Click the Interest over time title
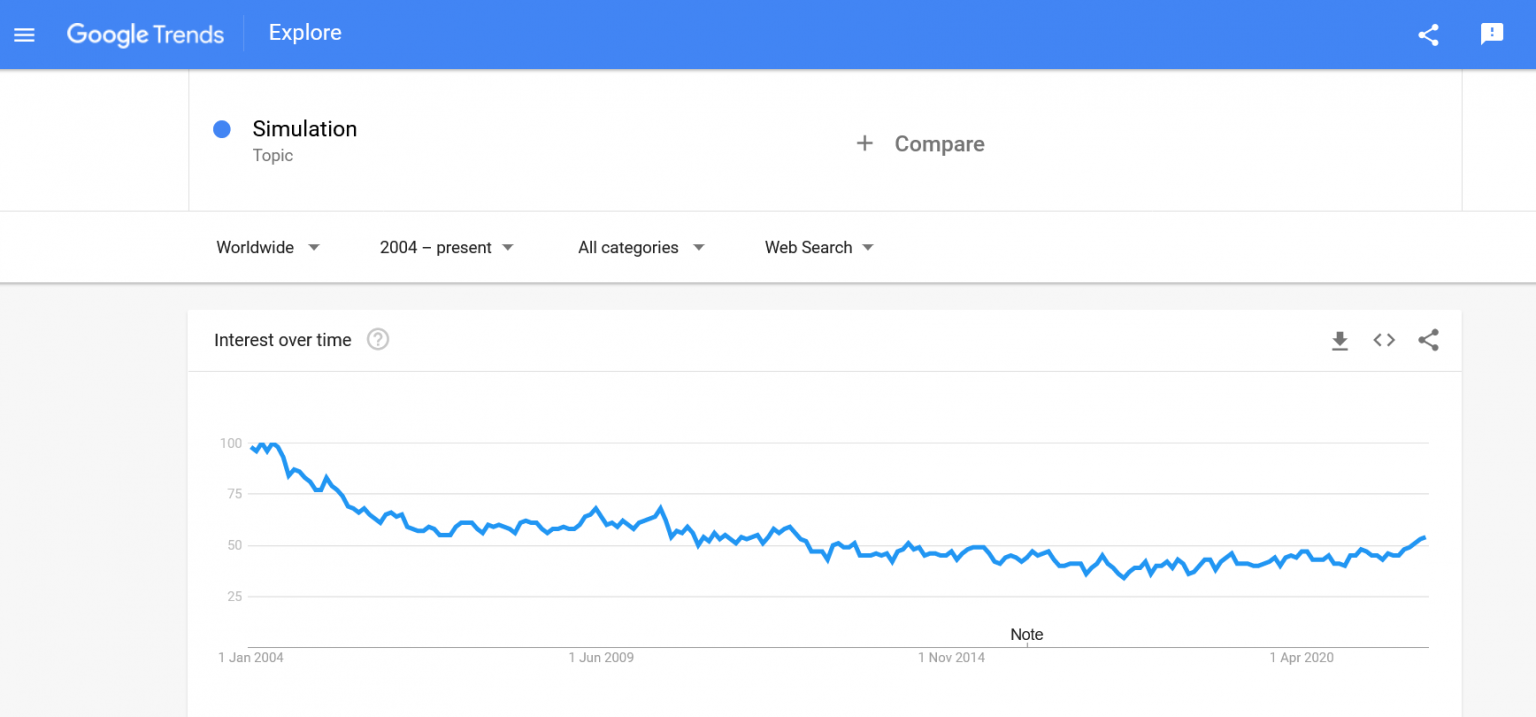Viewport: 1536px width, 717px height. click(x=282, y=340)
